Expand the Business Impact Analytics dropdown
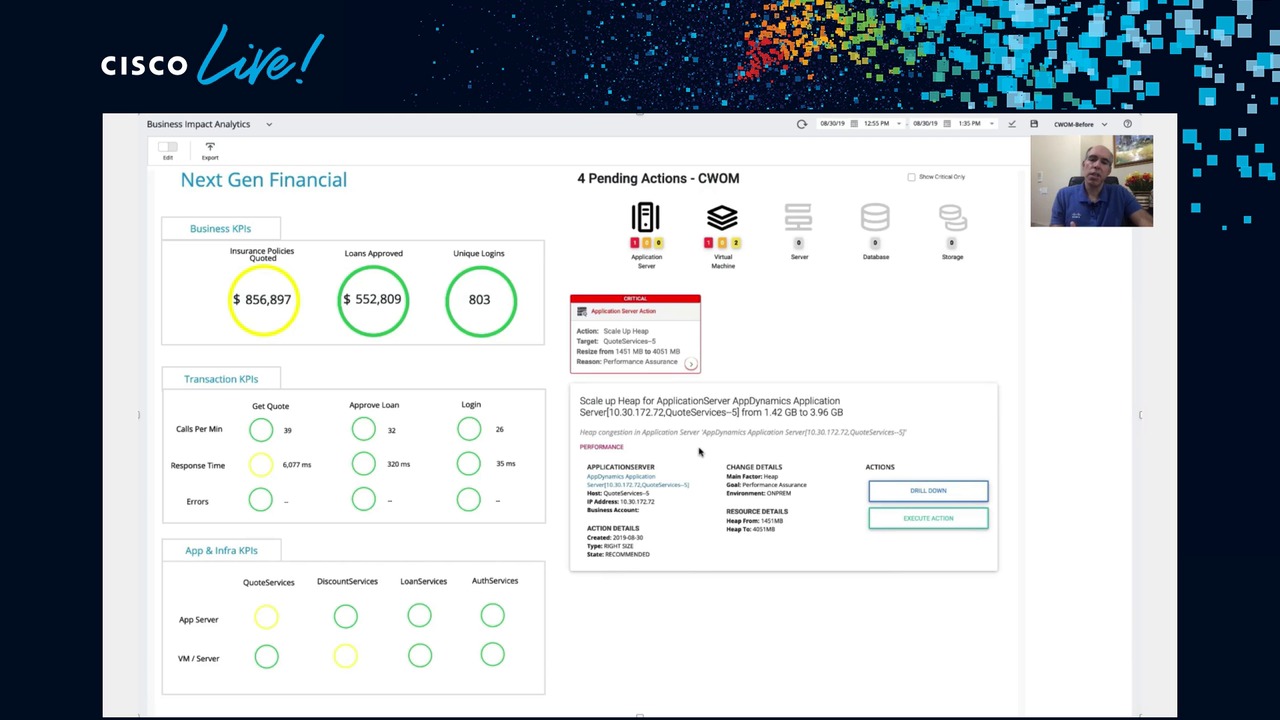Image resolution: width=1280 pixels, height=720 pixels. 268,124
